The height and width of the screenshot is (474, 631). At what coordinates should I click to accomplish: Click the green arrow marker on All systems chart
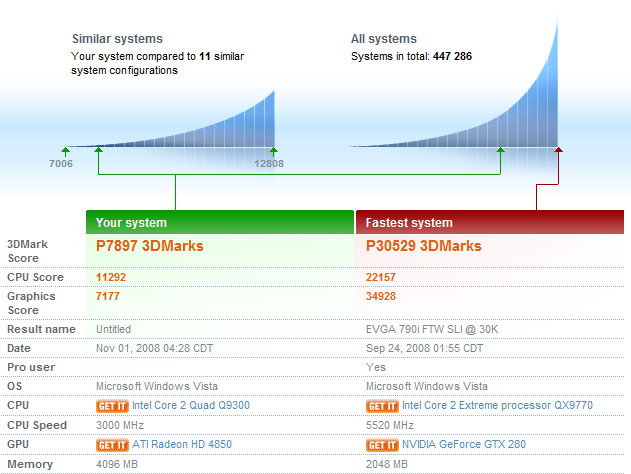coord(500,150)
